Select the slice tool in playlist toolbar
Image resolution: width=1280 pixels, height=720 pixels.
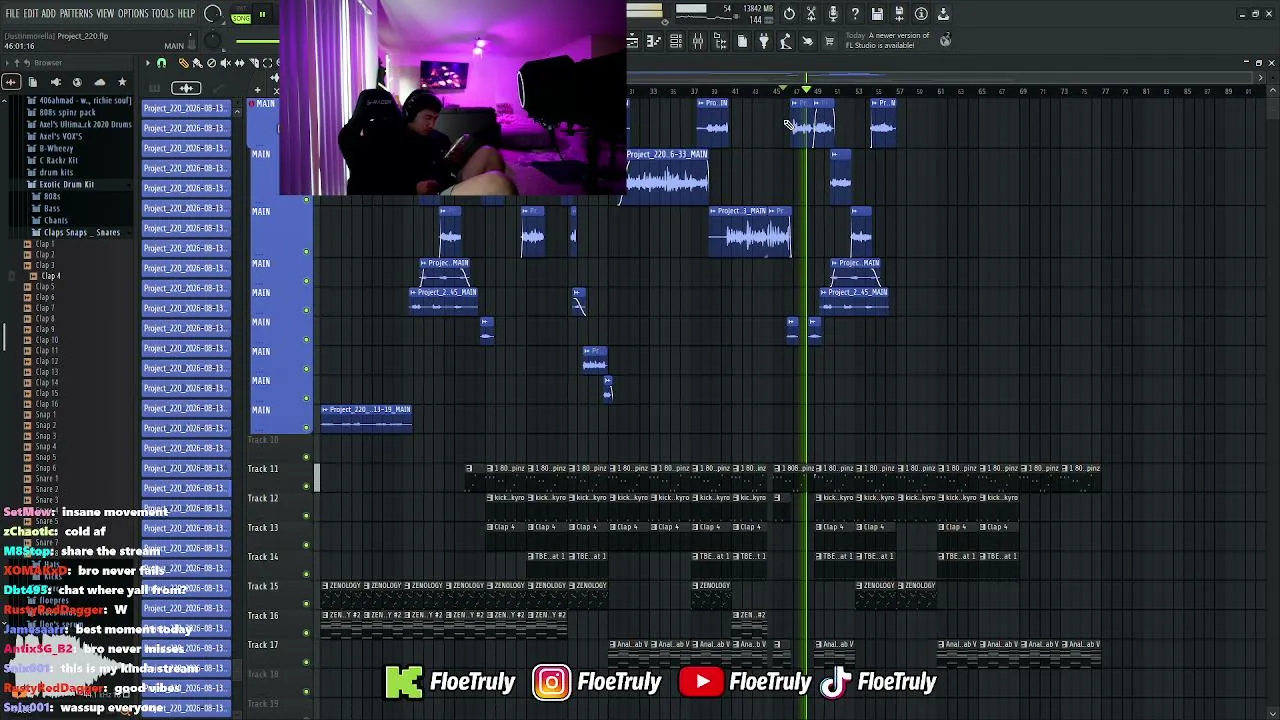point(253,63)
